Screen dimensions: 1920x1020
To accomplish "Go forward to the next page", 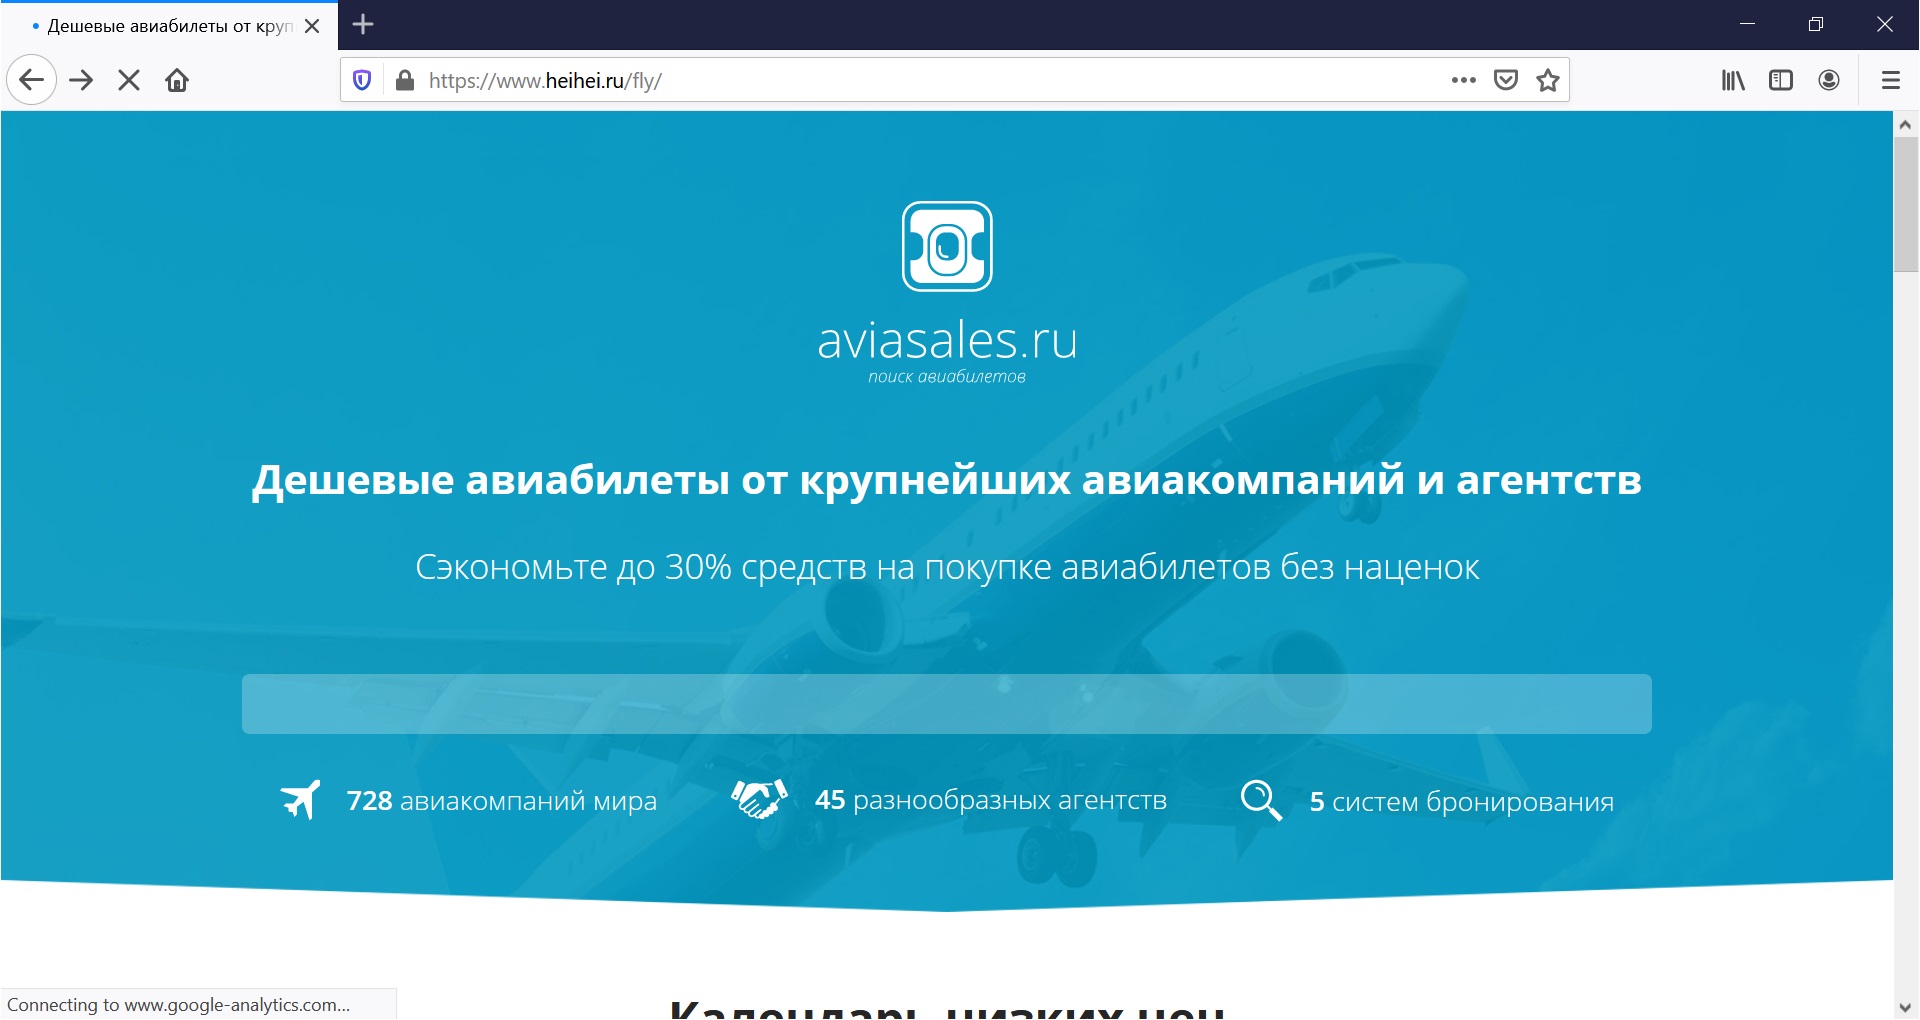I will coord(81,80).
